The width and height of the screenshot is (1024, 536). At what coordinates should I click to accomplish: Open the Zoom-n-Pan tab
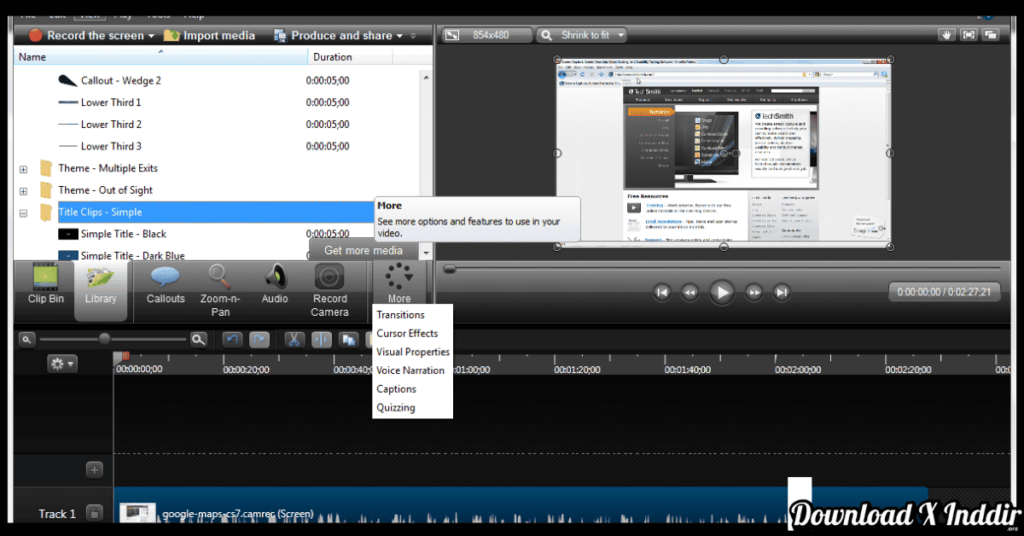tap(220, 291)
